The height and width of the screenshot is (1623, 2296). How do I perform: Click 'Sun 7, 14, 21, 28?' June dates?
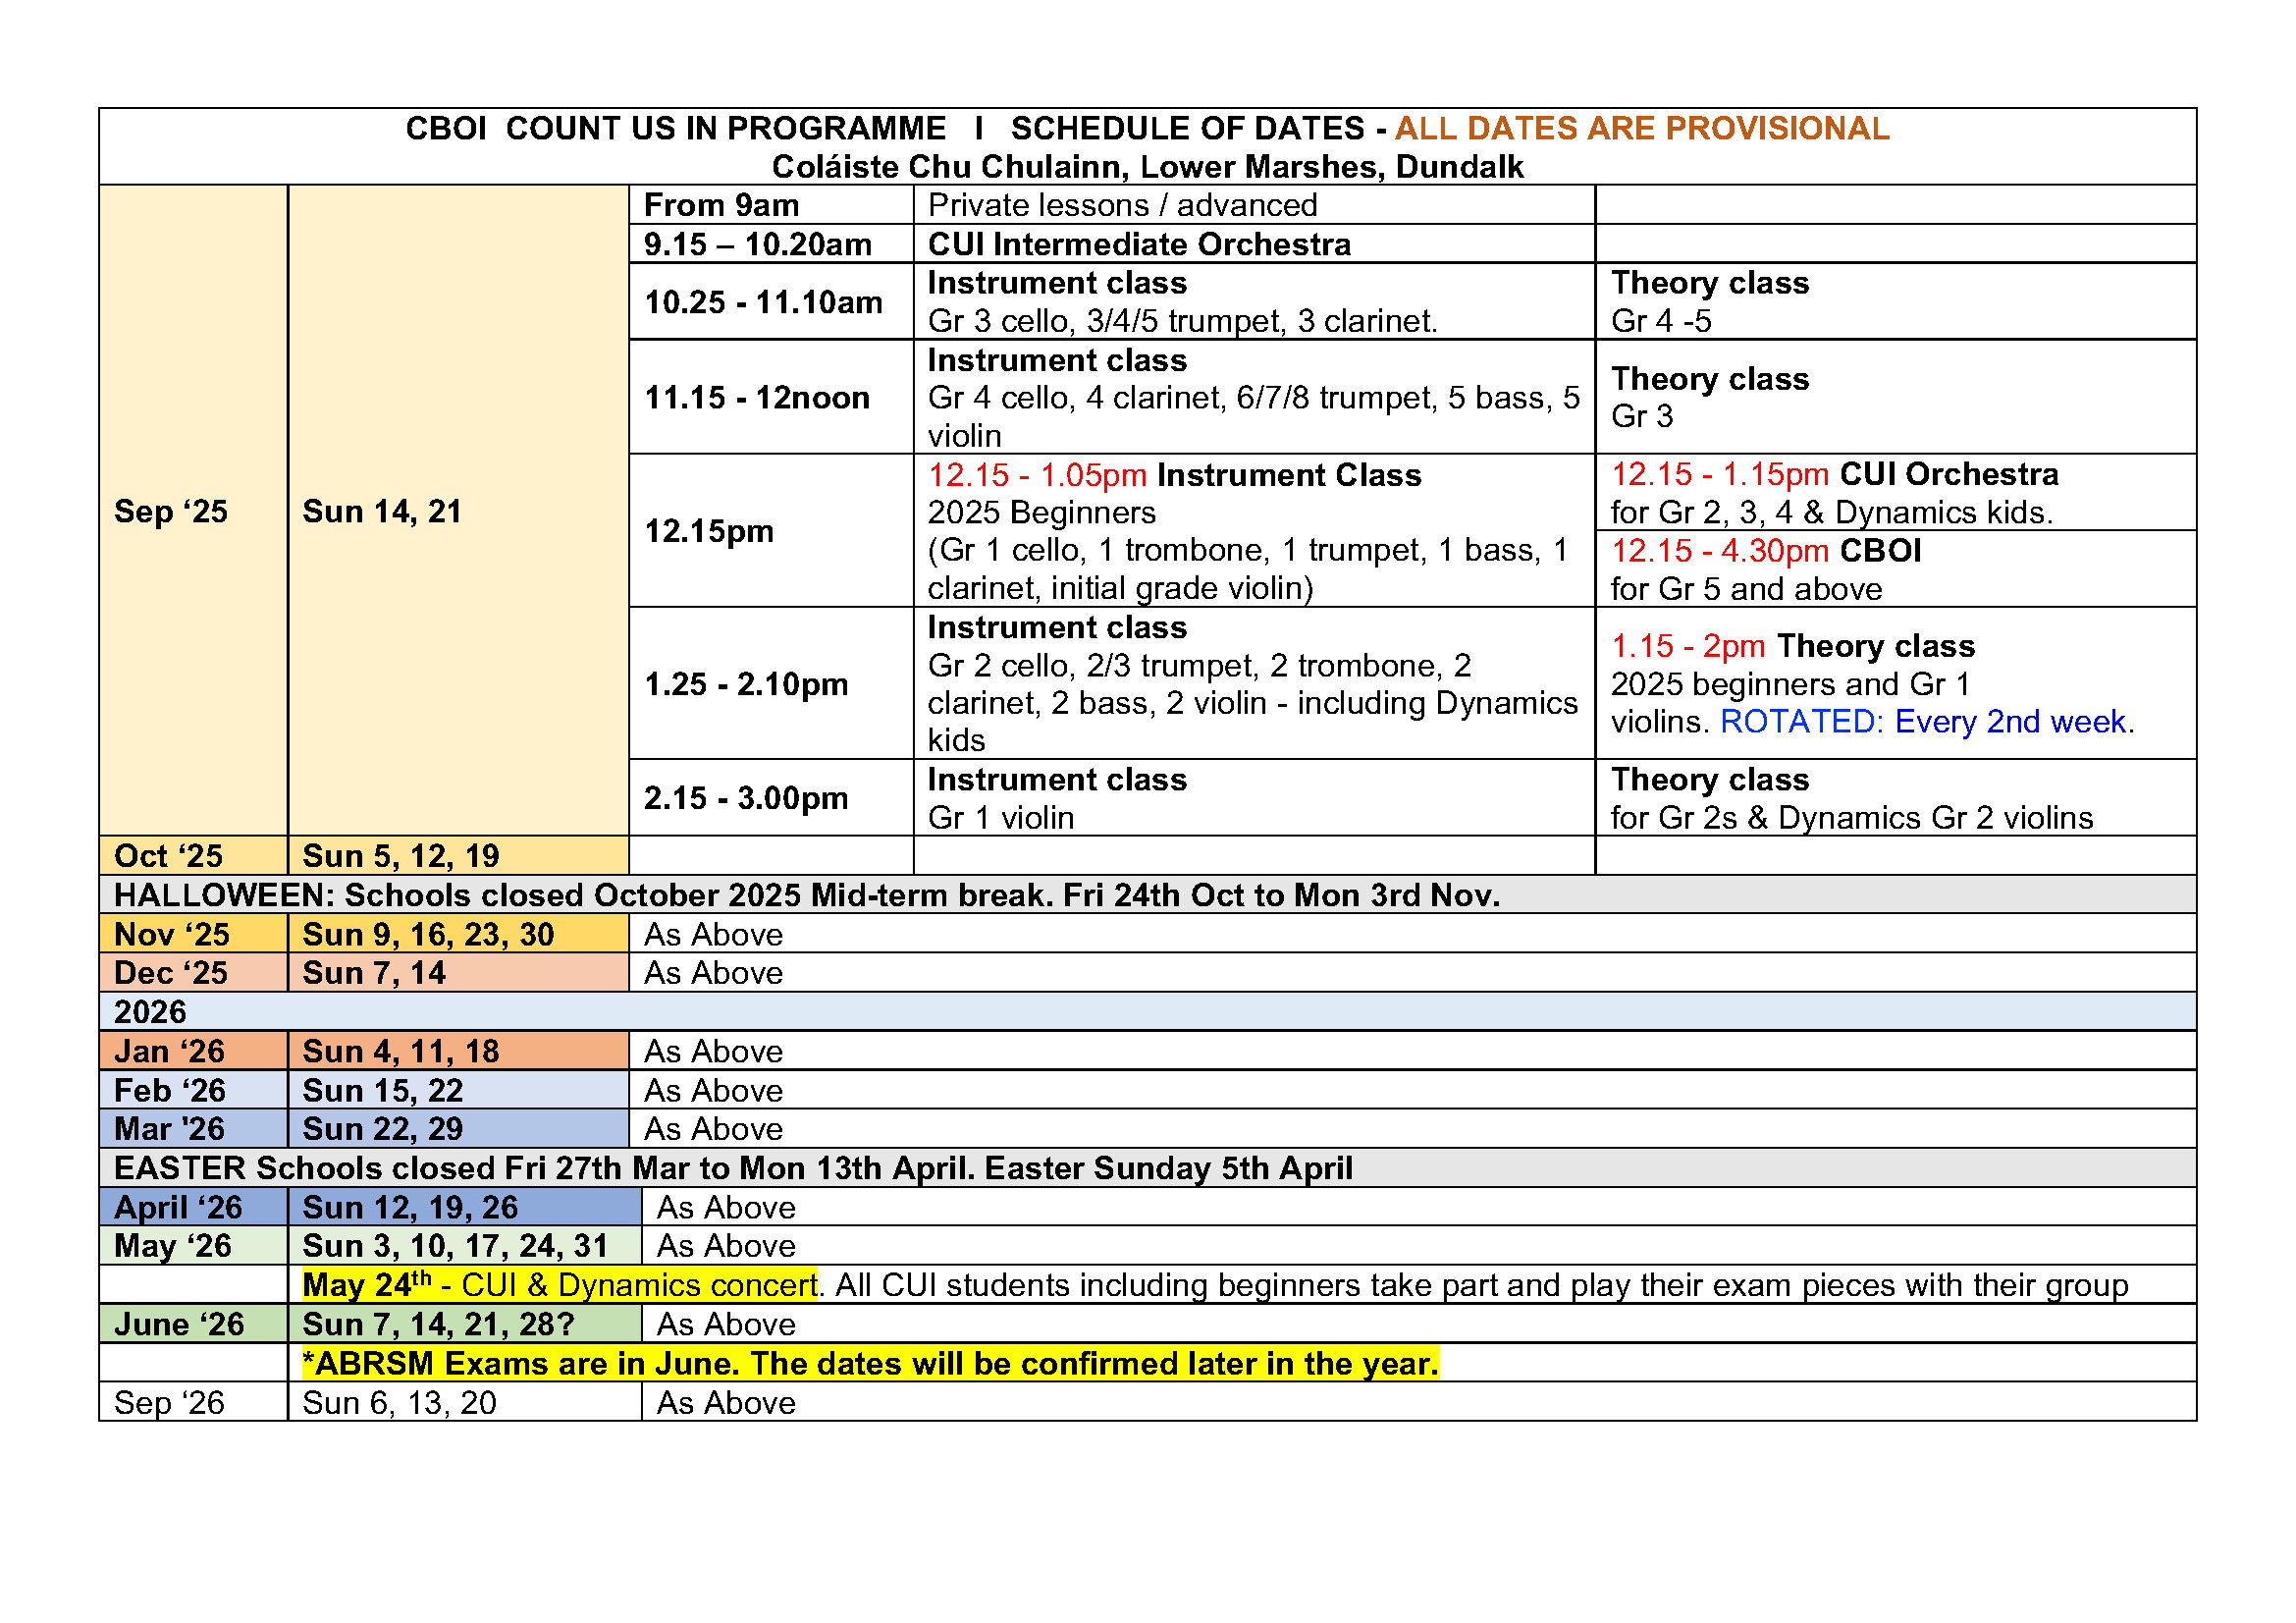[438, 1325]
